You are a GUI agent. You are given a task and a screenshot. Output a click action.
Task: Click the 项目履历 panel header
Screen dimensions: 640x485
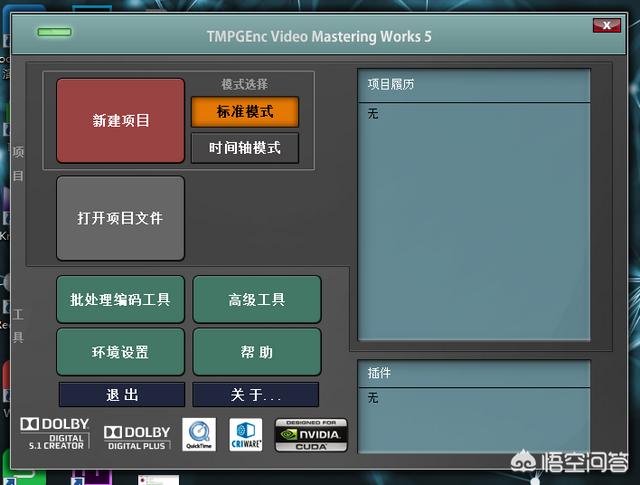pyautogui.click(x=474, y=85)
